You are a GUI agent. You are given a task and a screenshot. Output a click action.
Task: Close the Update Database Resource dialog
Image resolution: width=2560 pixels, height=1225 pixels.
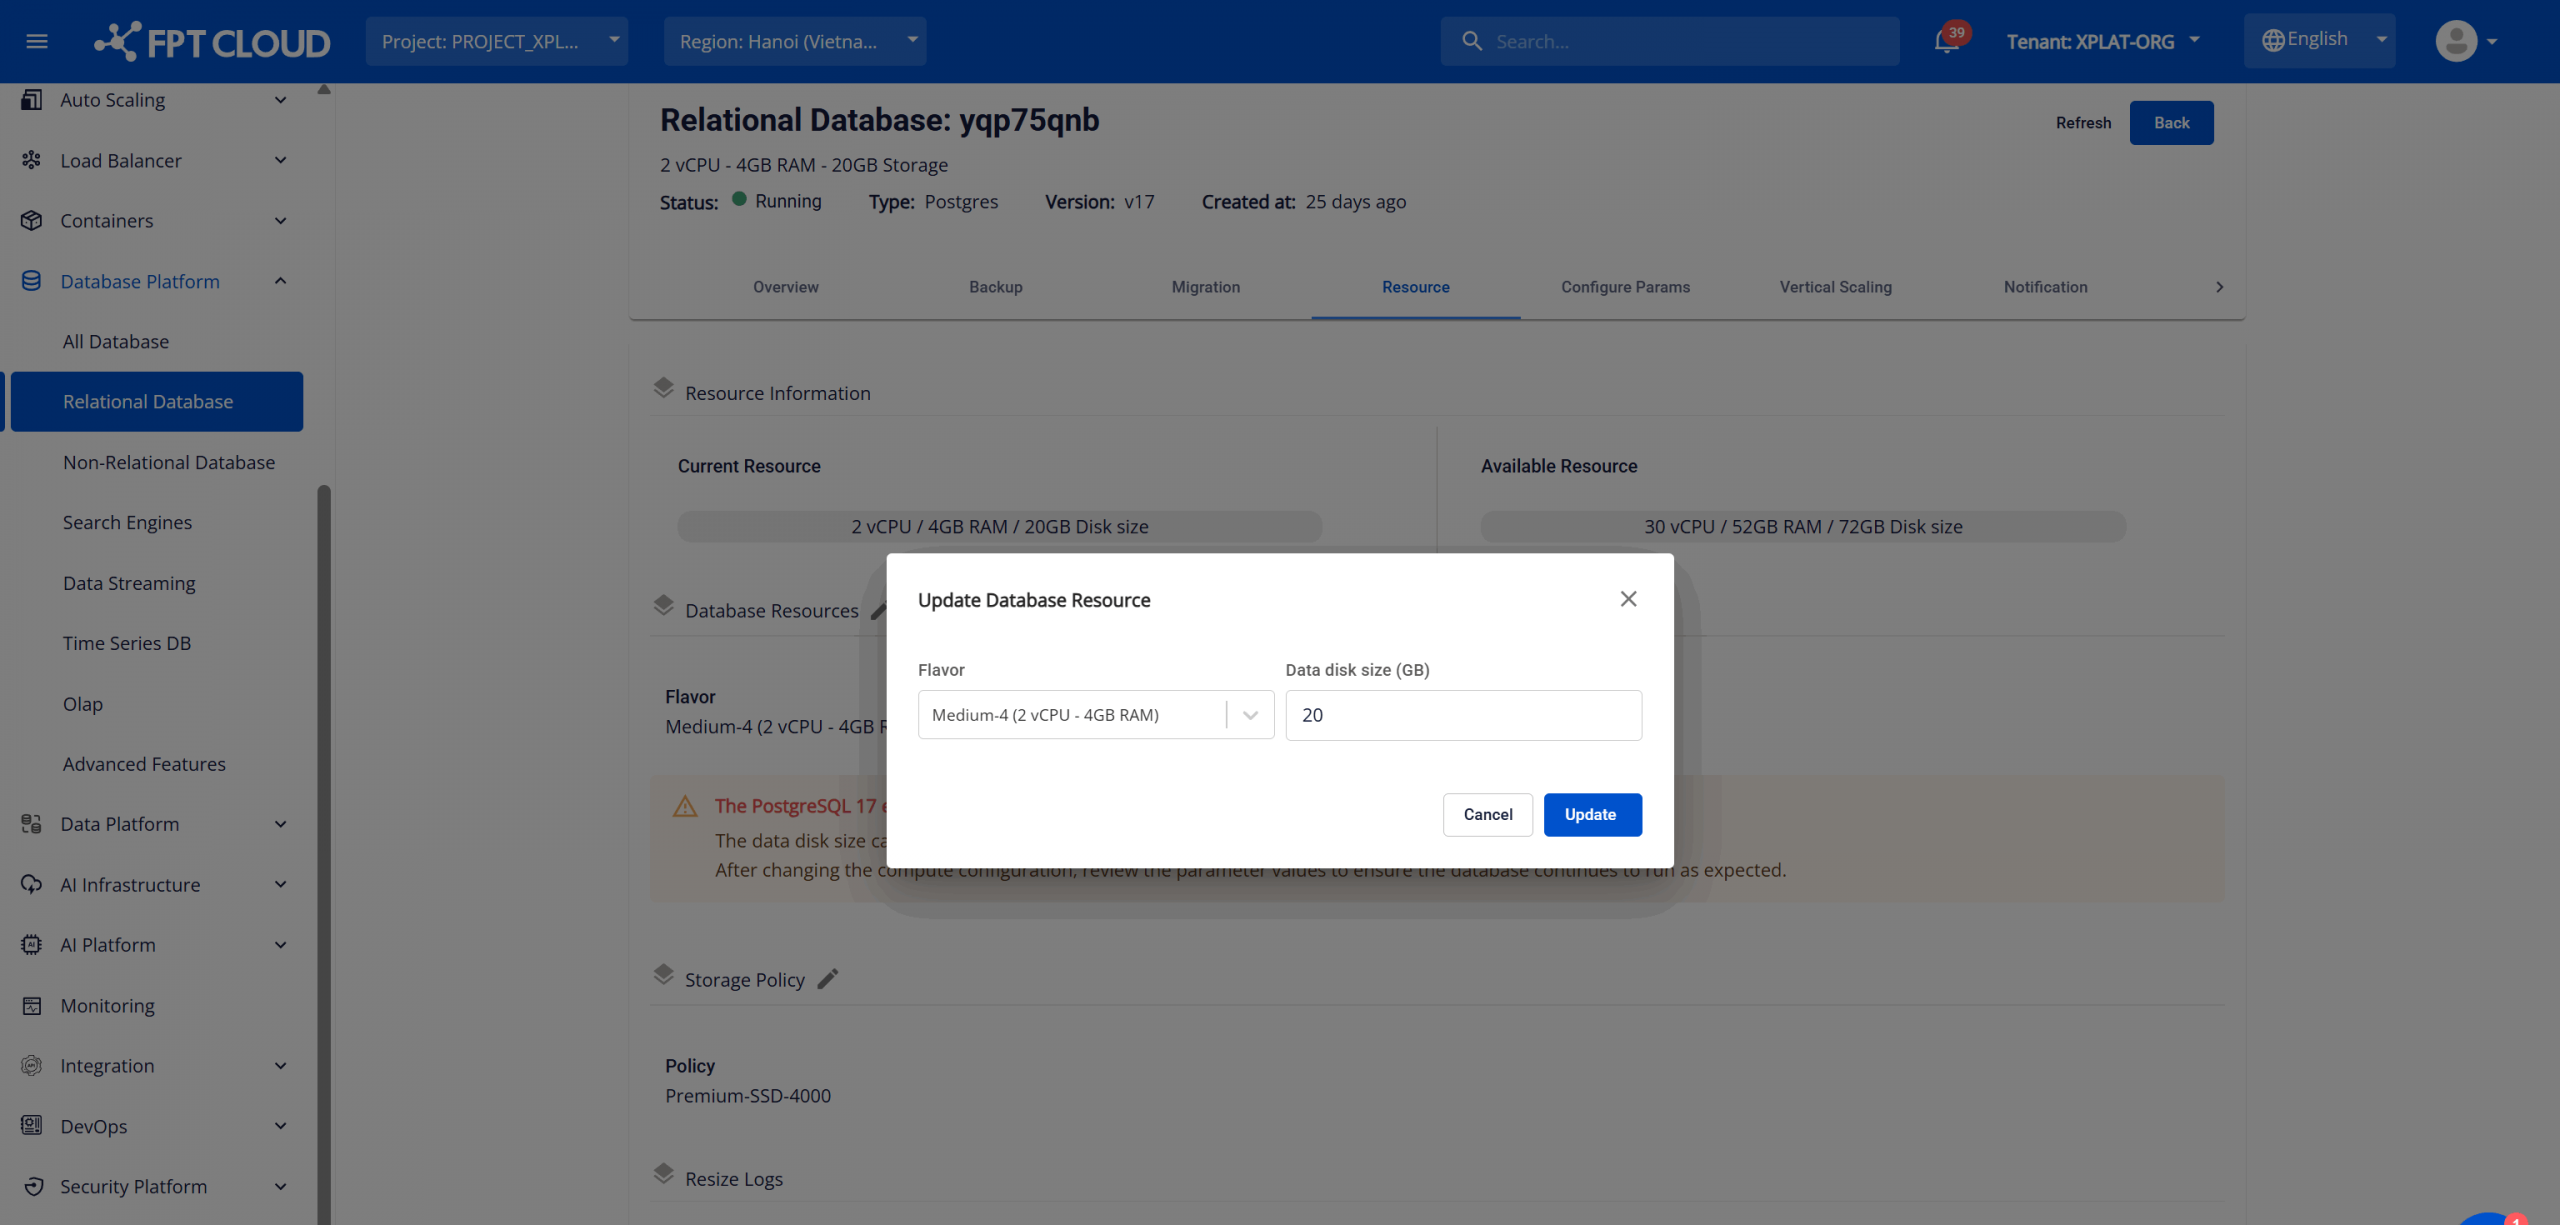pyautogui.click(x=1628, y=599)
